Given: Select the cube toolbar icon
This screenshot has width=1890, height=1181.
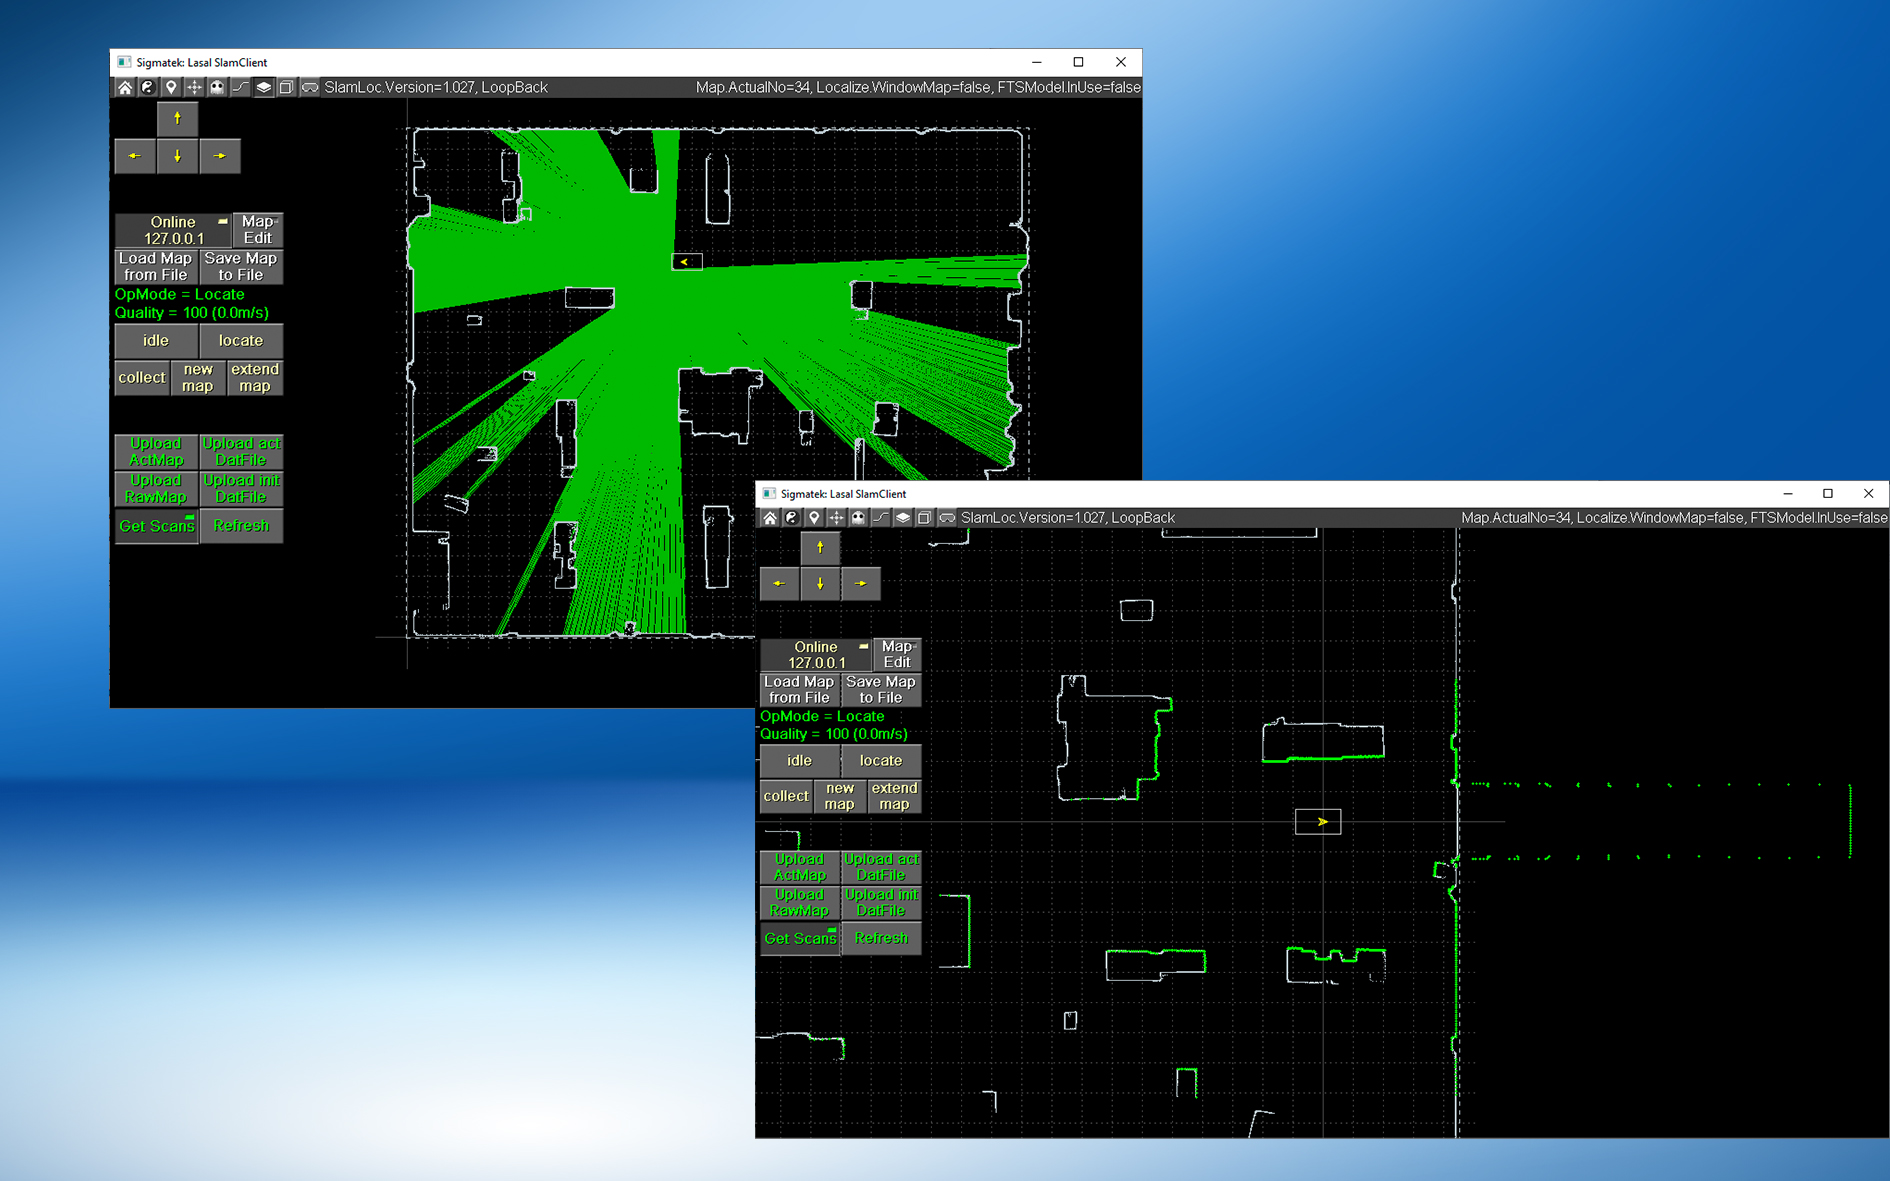Looking at the screenshot, I should tap(925, 517).
